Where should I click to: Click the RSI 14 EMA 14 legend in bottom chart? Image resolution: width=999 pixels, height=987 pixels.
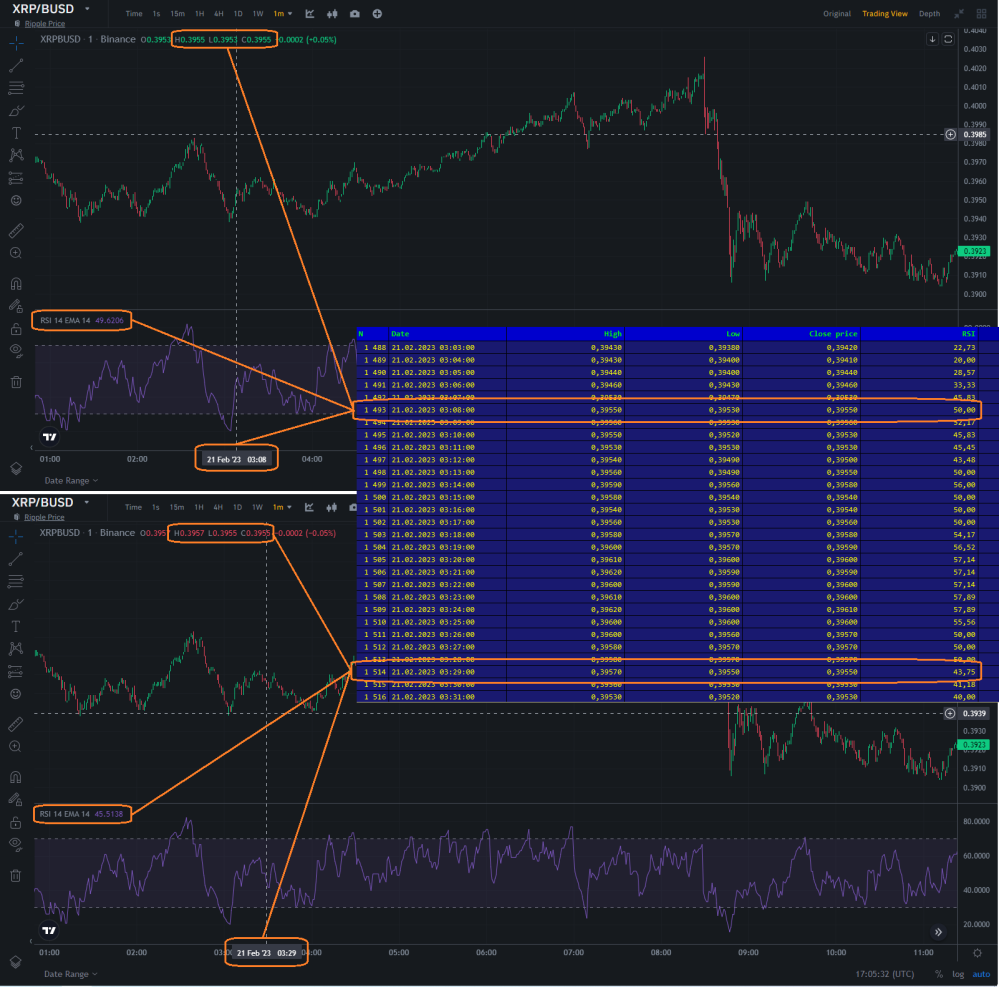[x=81, y=814]
